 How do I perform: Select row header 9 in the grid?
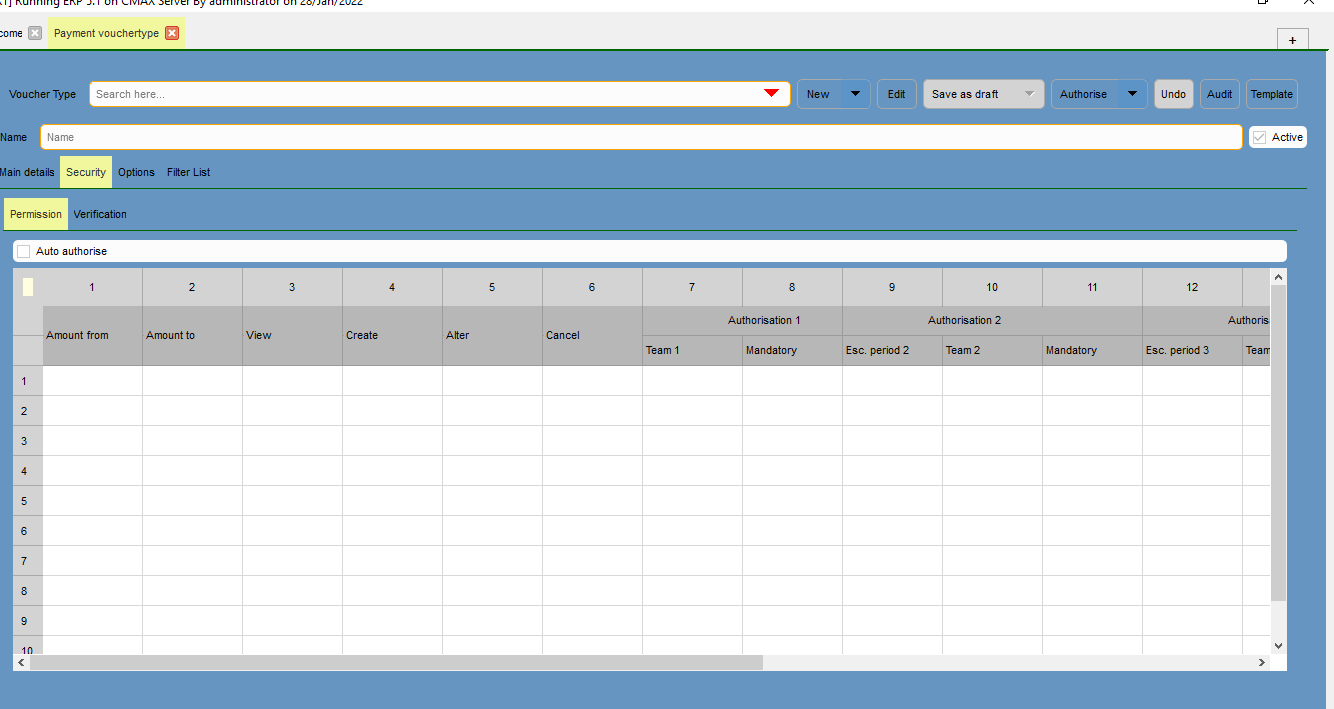[x=27, y=621]
